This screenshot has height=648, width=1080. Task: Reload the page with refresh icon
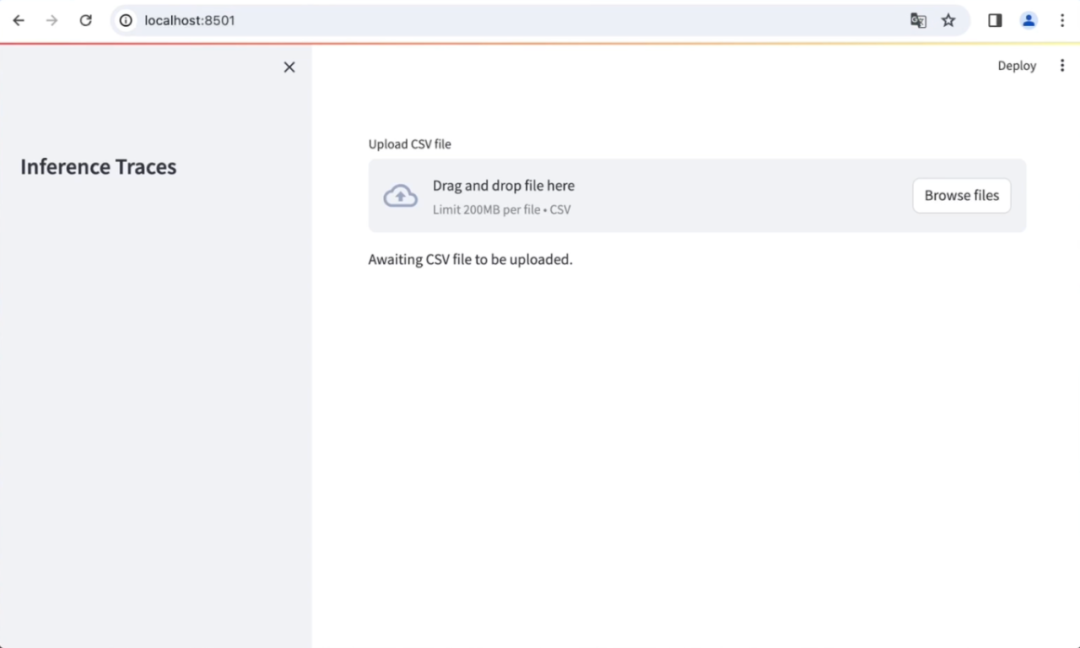coord(85,21)
